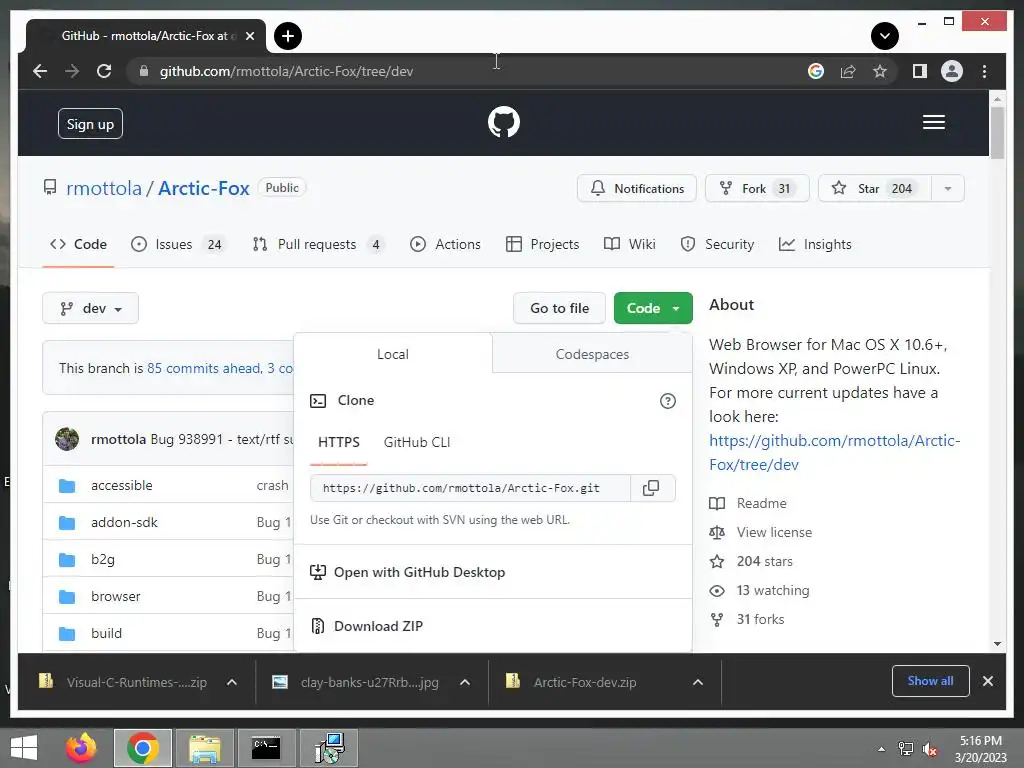Image resolution: width=1024 pixels, height=768 pixels.
Task: Click the green Code dropdown button
Action: coord(653,308)
